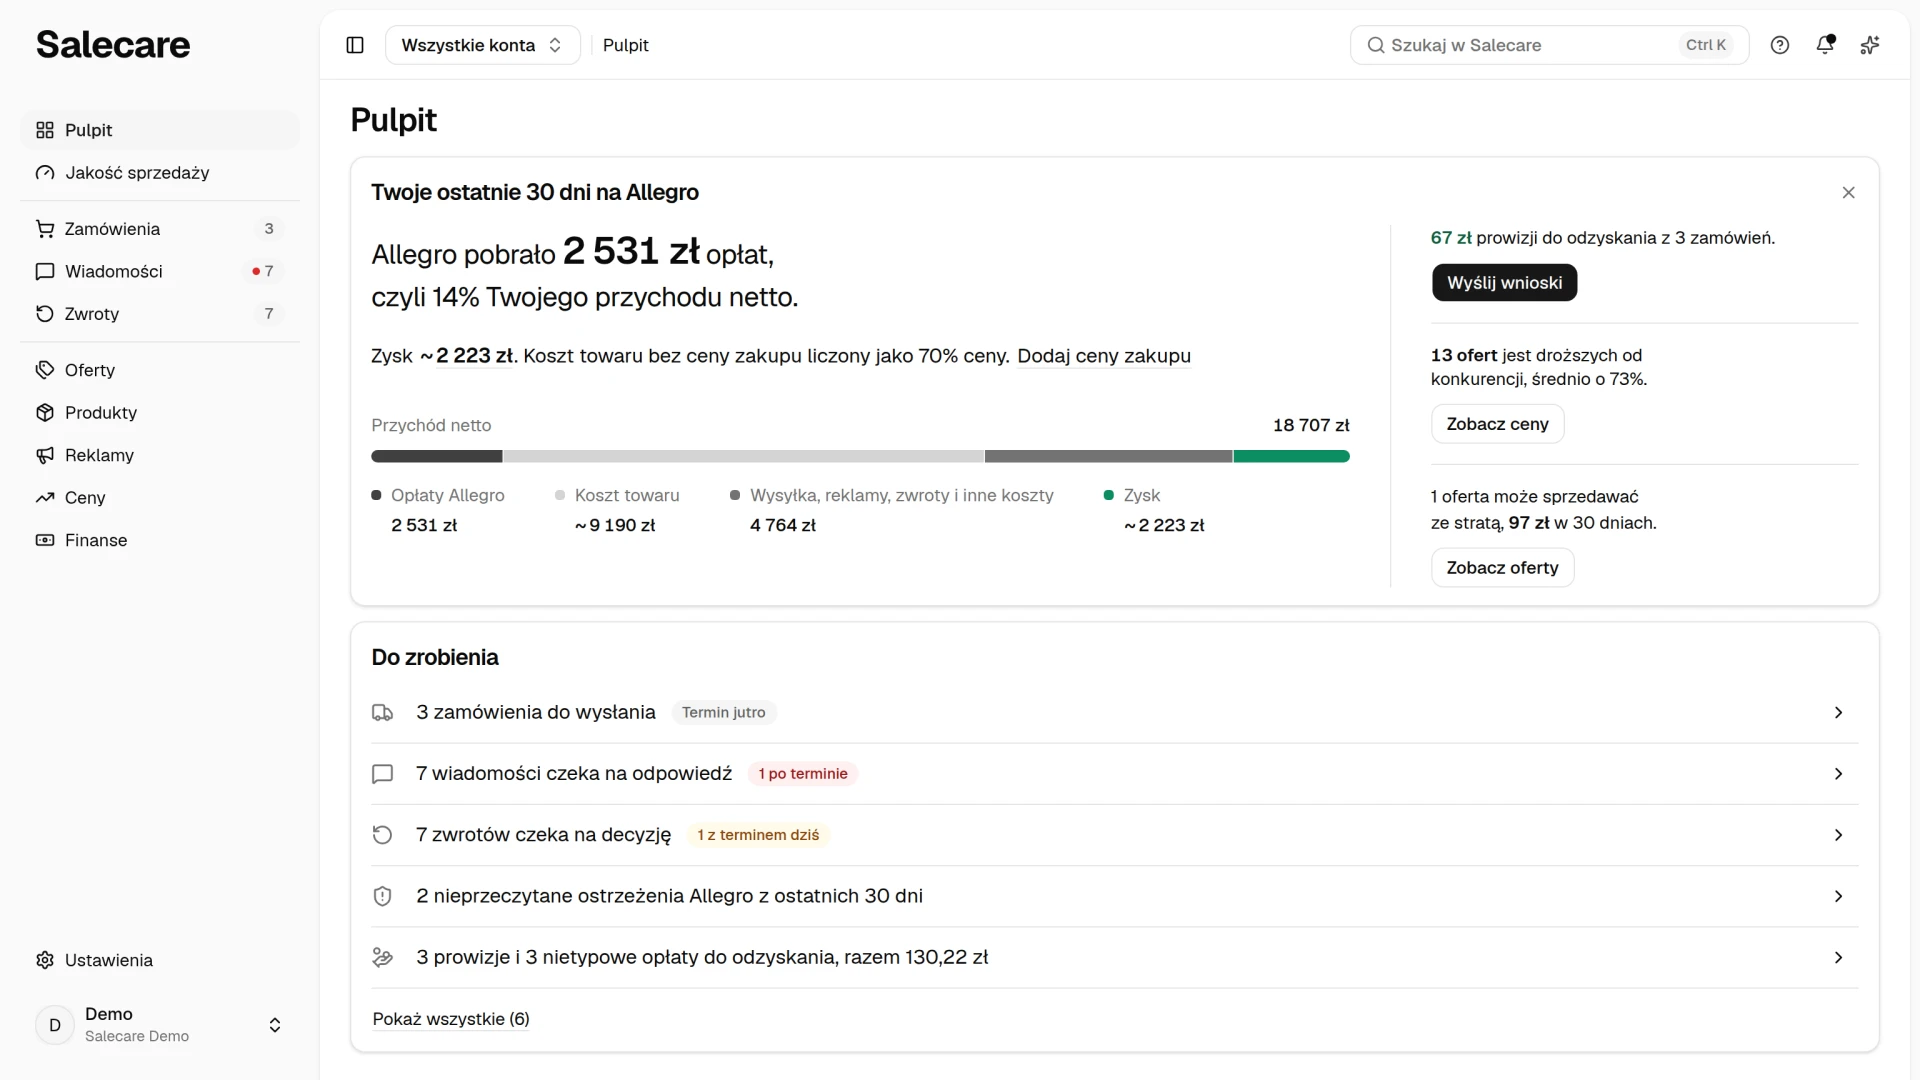
Task: Click the 1 z terminem dziś badge
Action: (x=758, y=835)
